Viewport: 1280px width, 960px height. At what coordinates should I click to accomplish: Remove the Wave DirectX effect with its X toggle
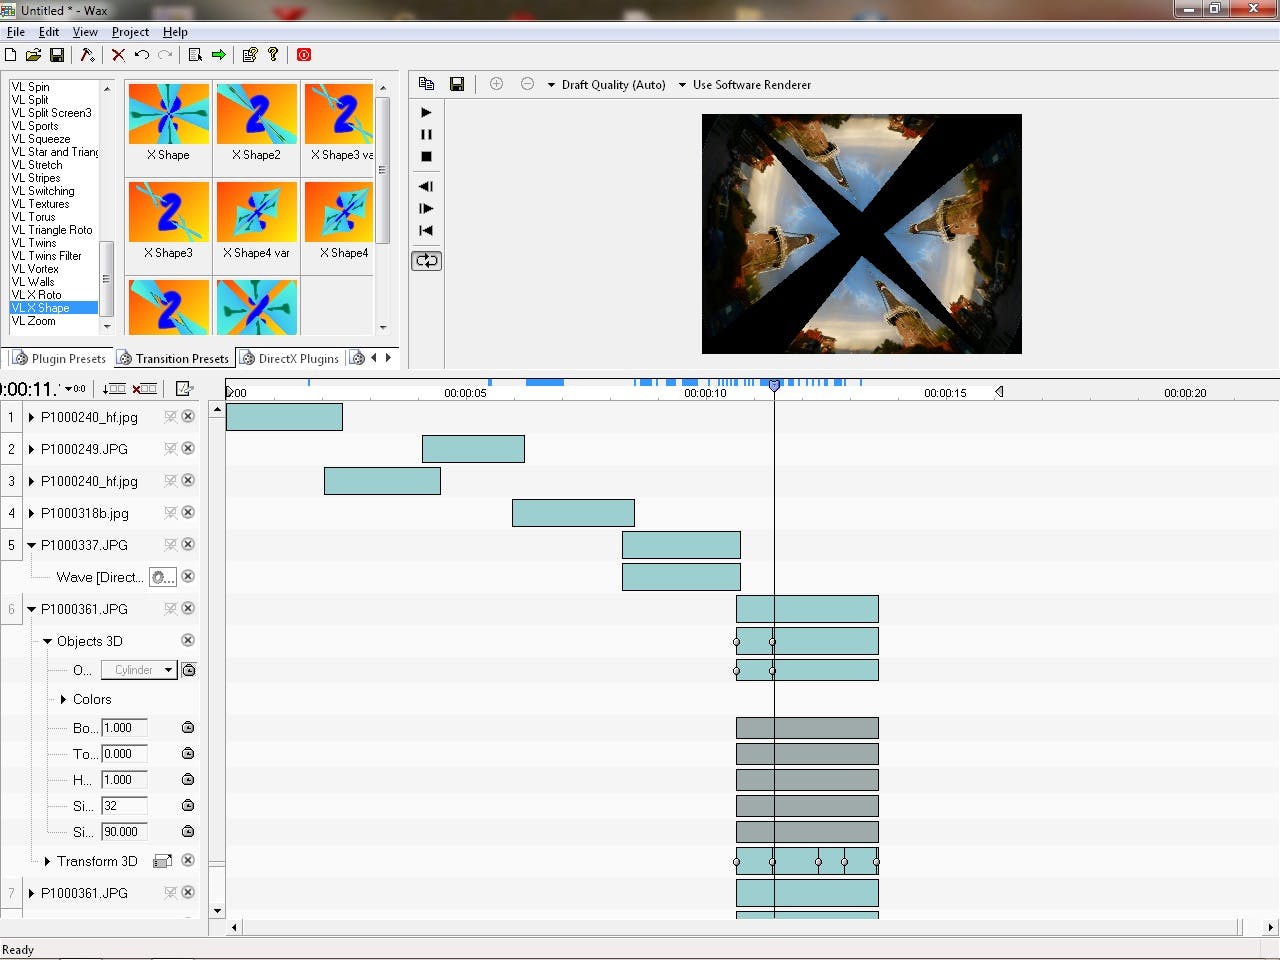click(187, 577)
